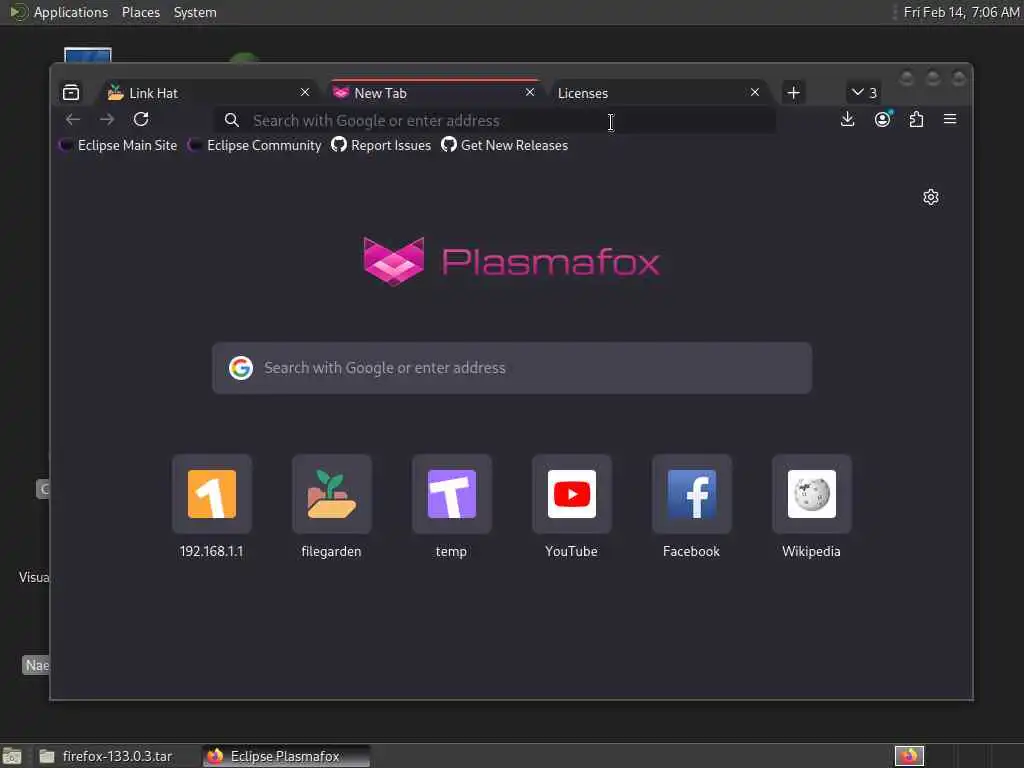
Task: Go back with the back arrow
Action: pos(73,120)
